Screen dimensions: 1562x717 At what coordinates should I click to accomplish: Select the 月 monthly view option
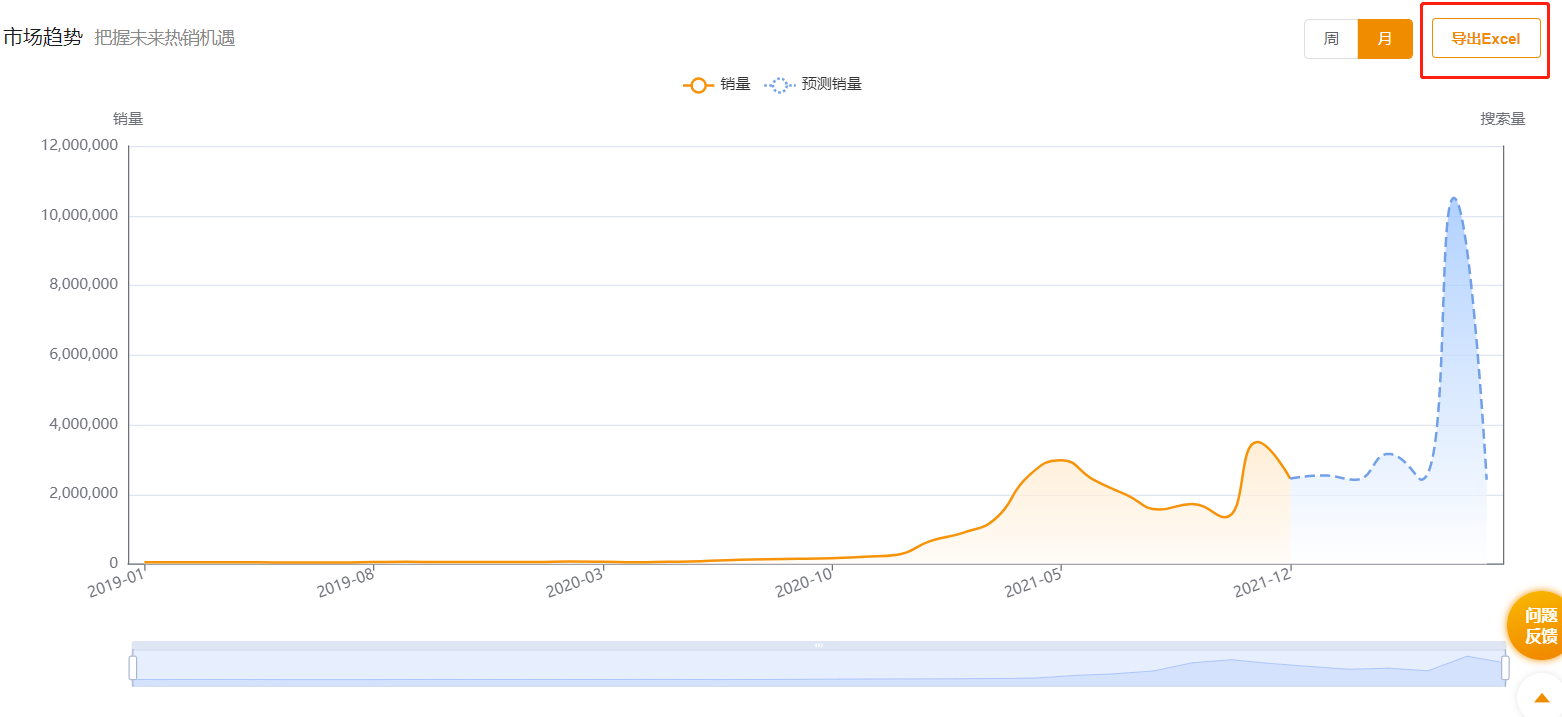pos(1385,39)
